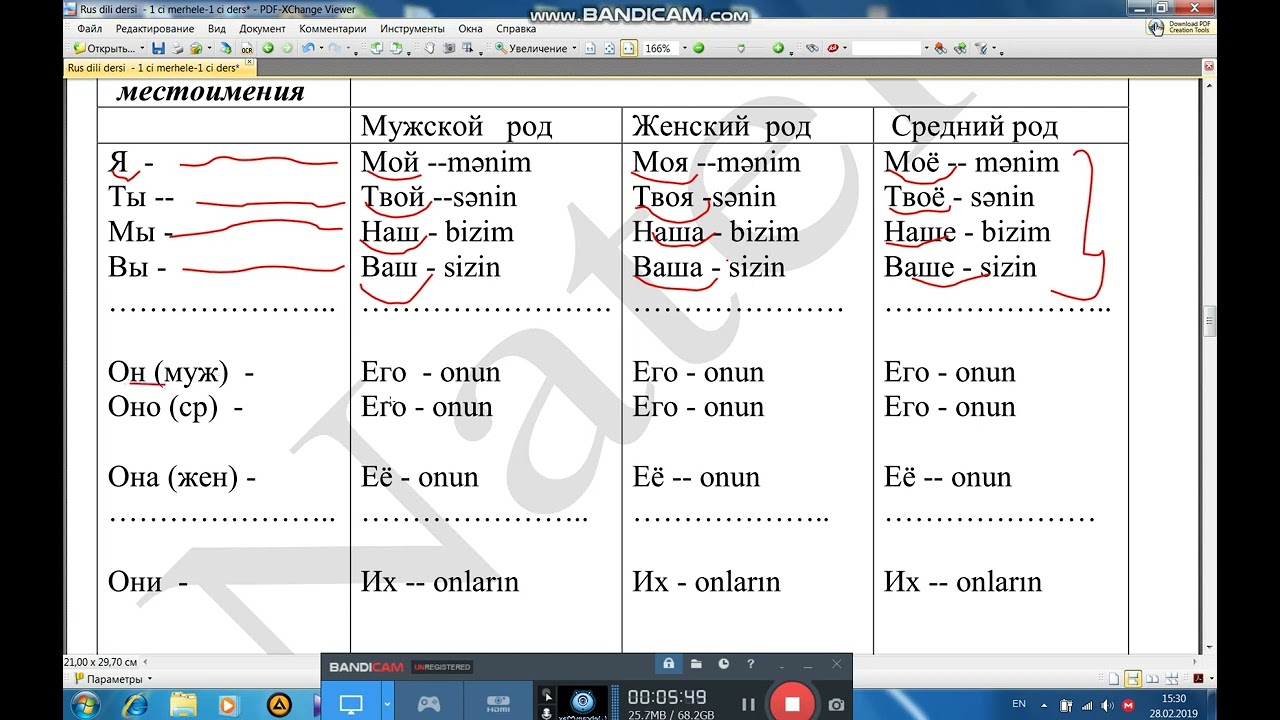Click the Email document icon
The height and width of the screenshot is (720, 1280).
[x=194, y=48]
